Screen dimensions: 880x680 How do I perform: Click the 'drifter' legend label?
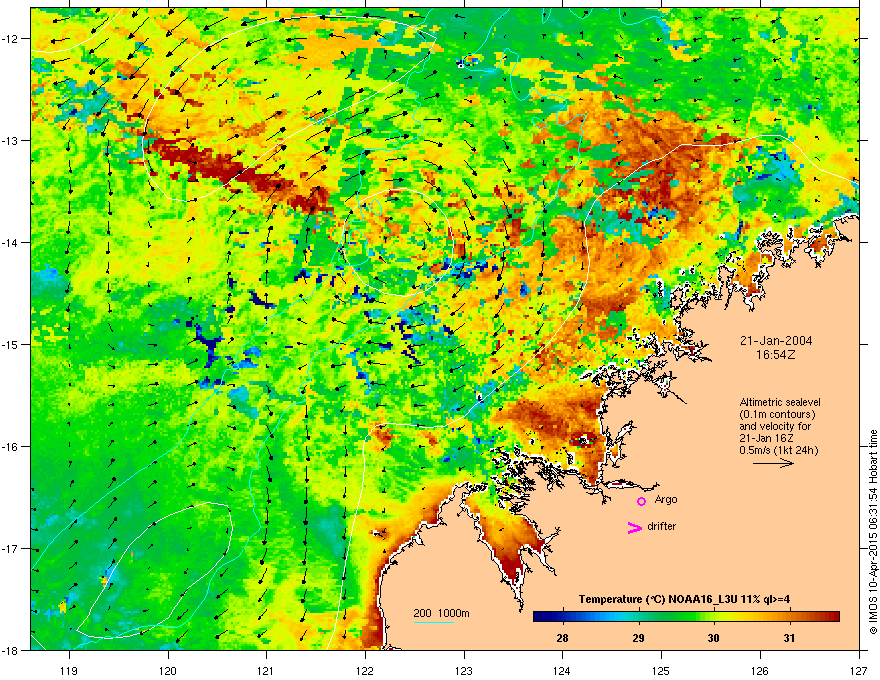pyautogui.click(x=662, y=526)
